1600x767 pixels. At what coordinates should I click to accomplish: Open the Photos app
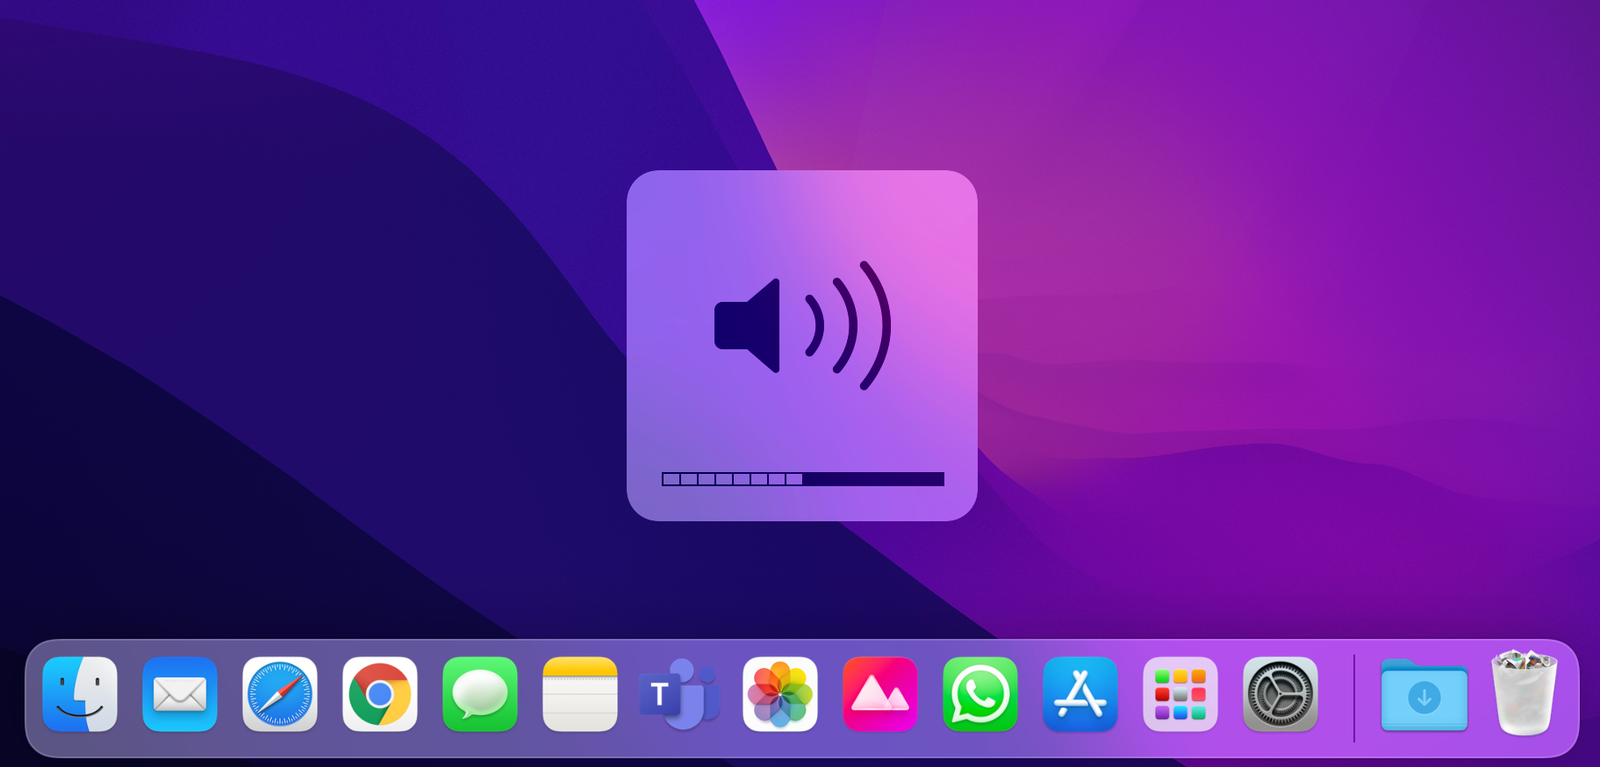pyautogui.click(x=780, y=694)
